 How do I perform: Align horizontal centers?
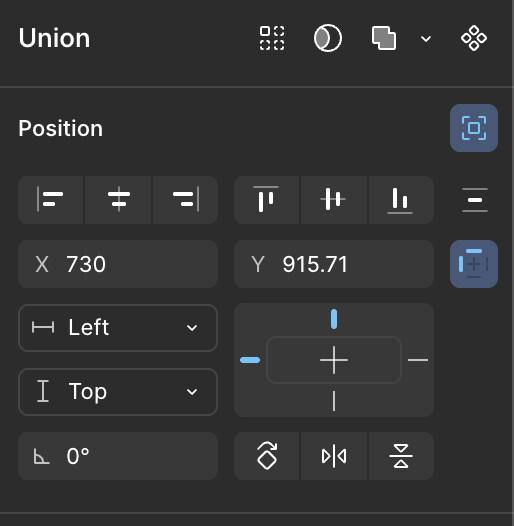tap(118, 200)
